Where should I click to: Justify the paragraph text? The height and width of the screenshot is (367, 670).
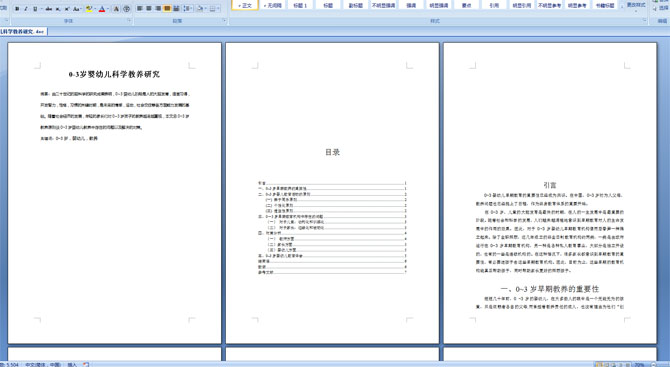pyautogui.click(x=167, y=9)
